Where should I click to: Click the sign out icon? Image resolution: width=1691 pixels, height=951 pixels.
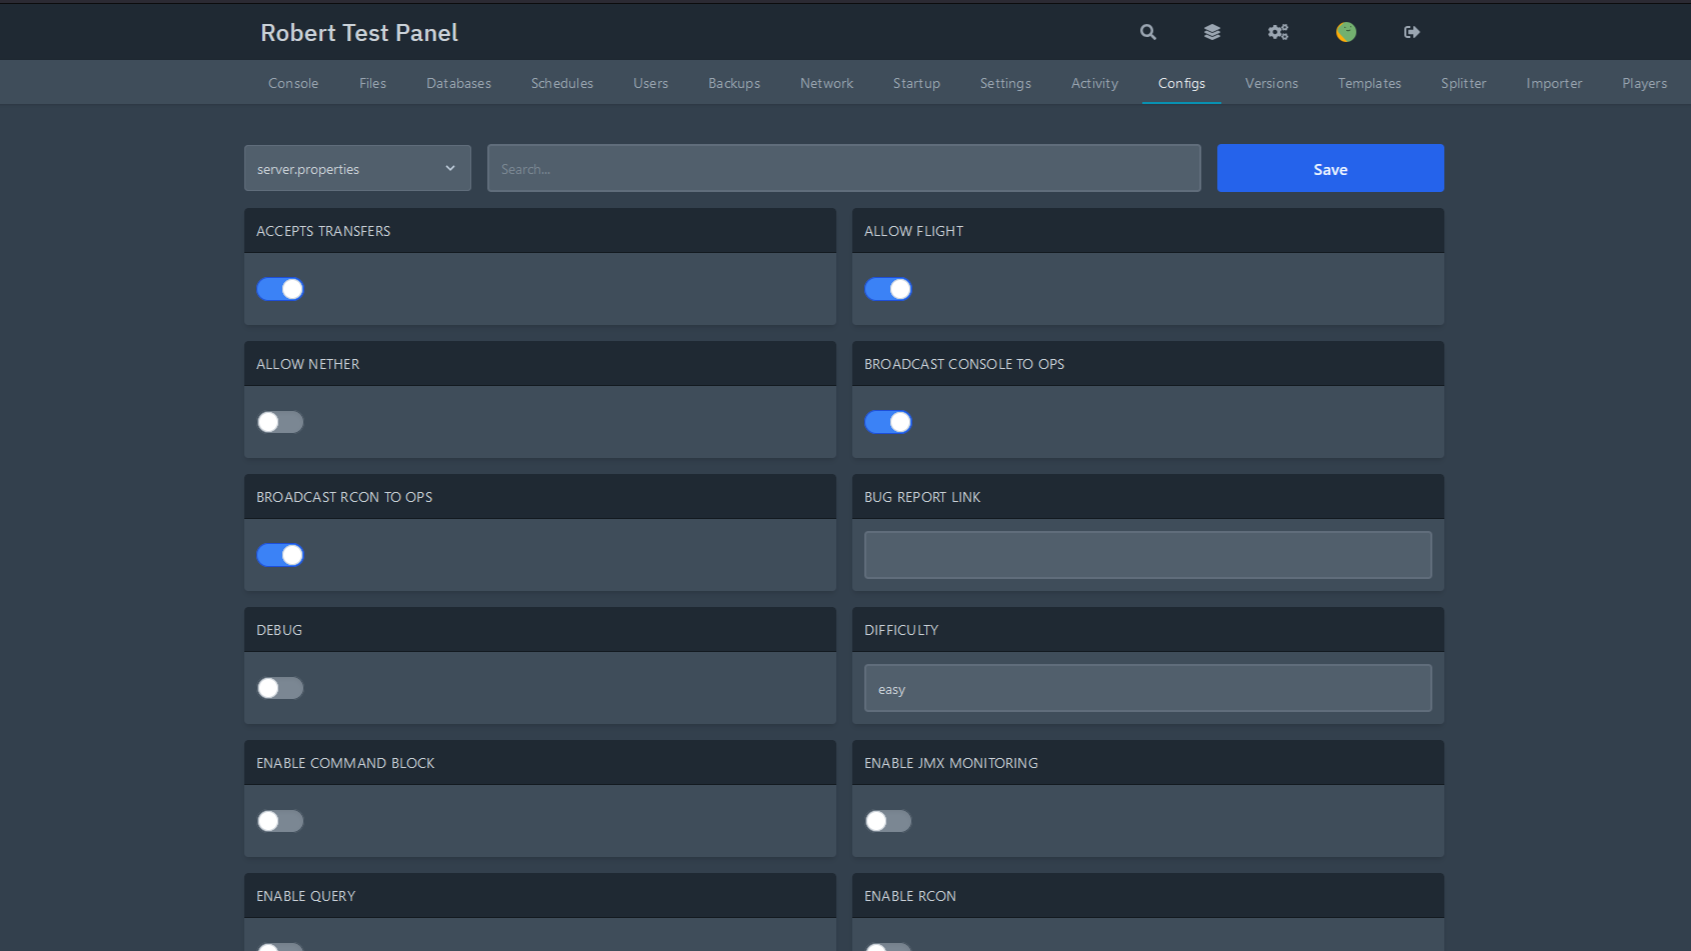pos(1412,32)
